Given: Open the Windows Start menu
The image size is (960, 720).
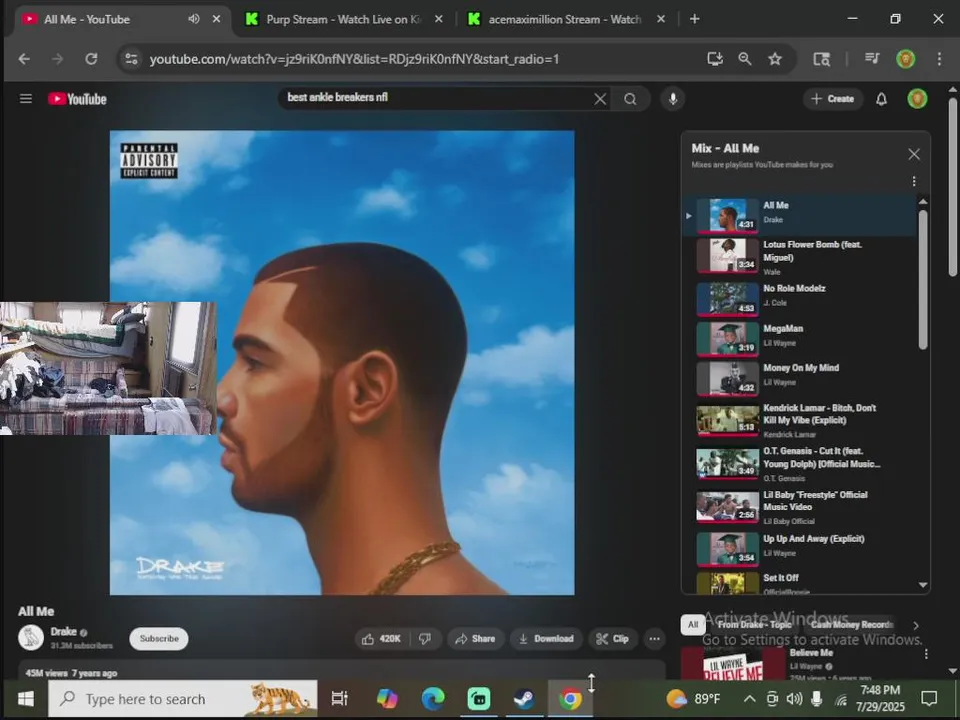Looking at the screenshot, I should pyautogui.click(x=26, y=699).
